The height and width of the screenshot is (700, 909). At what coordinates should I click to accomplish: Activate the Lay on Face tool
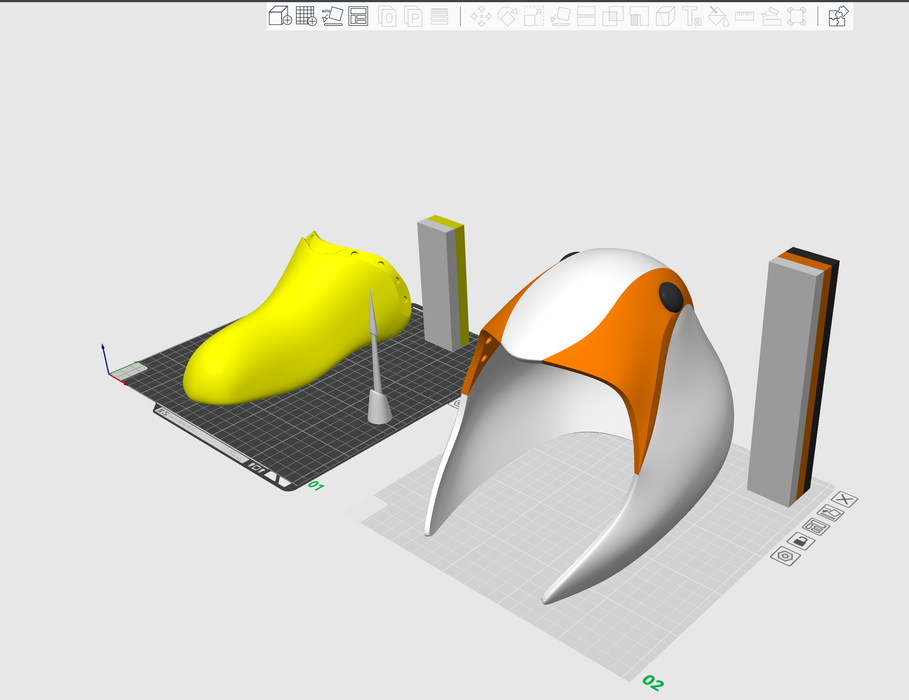pyautogui.click(x=561, y=16)
